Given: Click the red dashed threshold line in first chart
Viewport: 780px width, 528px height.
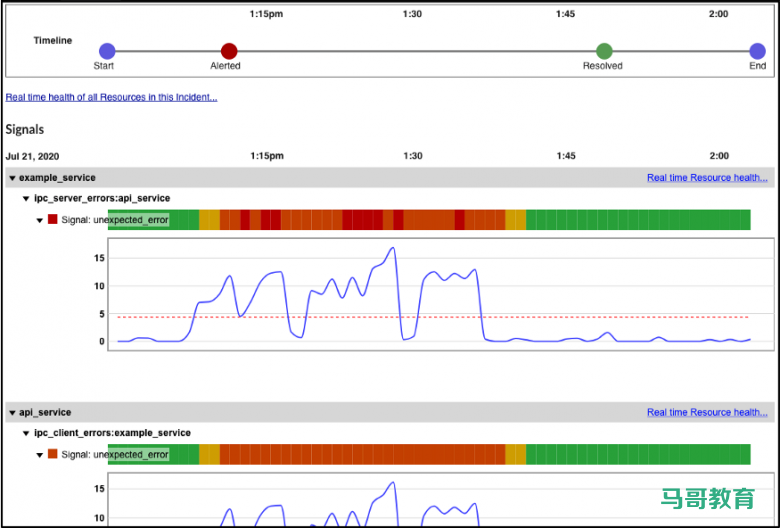Looking at the screenshot, I should pos(600,317).
